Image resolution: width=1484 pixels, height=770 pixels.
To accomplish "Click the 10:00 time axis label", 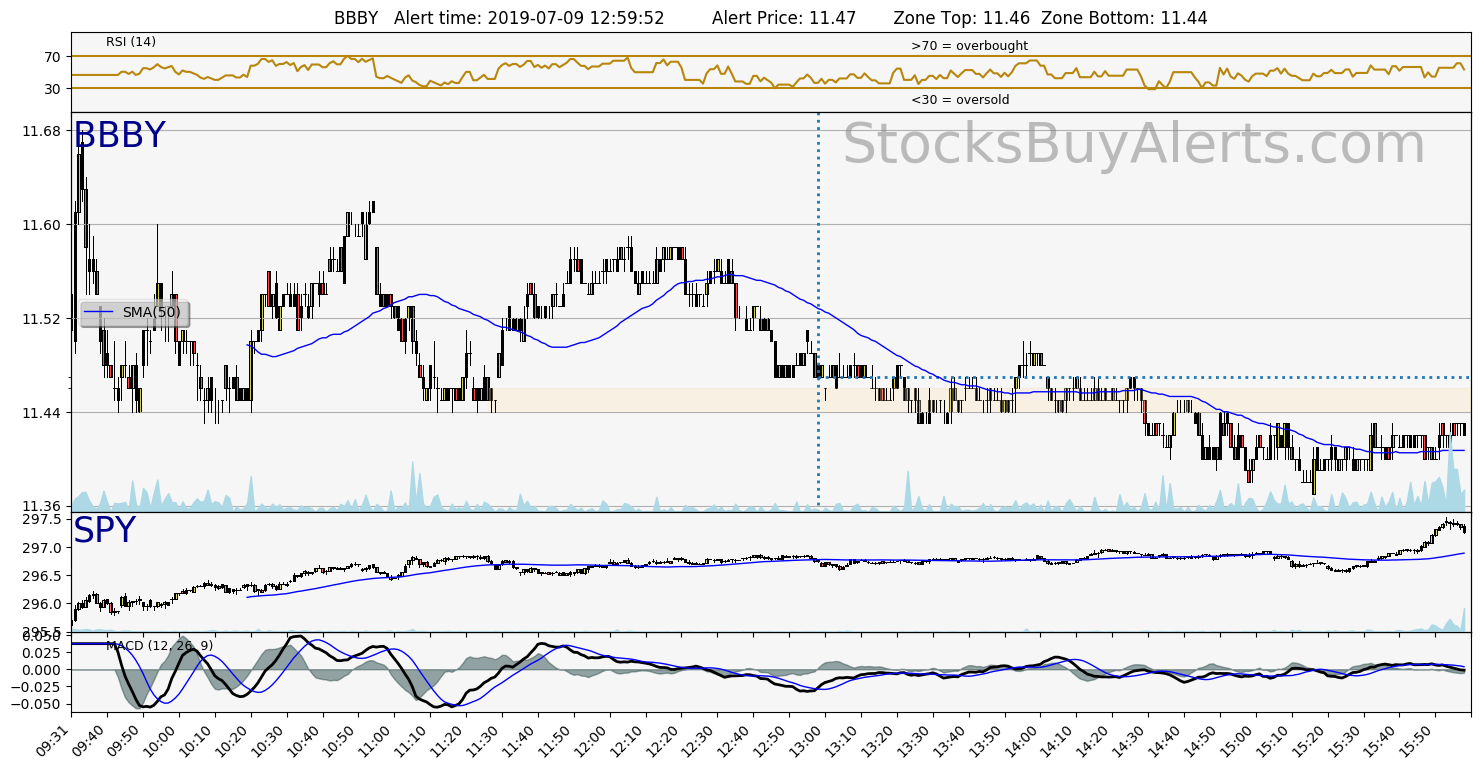I will pos(160,739).
